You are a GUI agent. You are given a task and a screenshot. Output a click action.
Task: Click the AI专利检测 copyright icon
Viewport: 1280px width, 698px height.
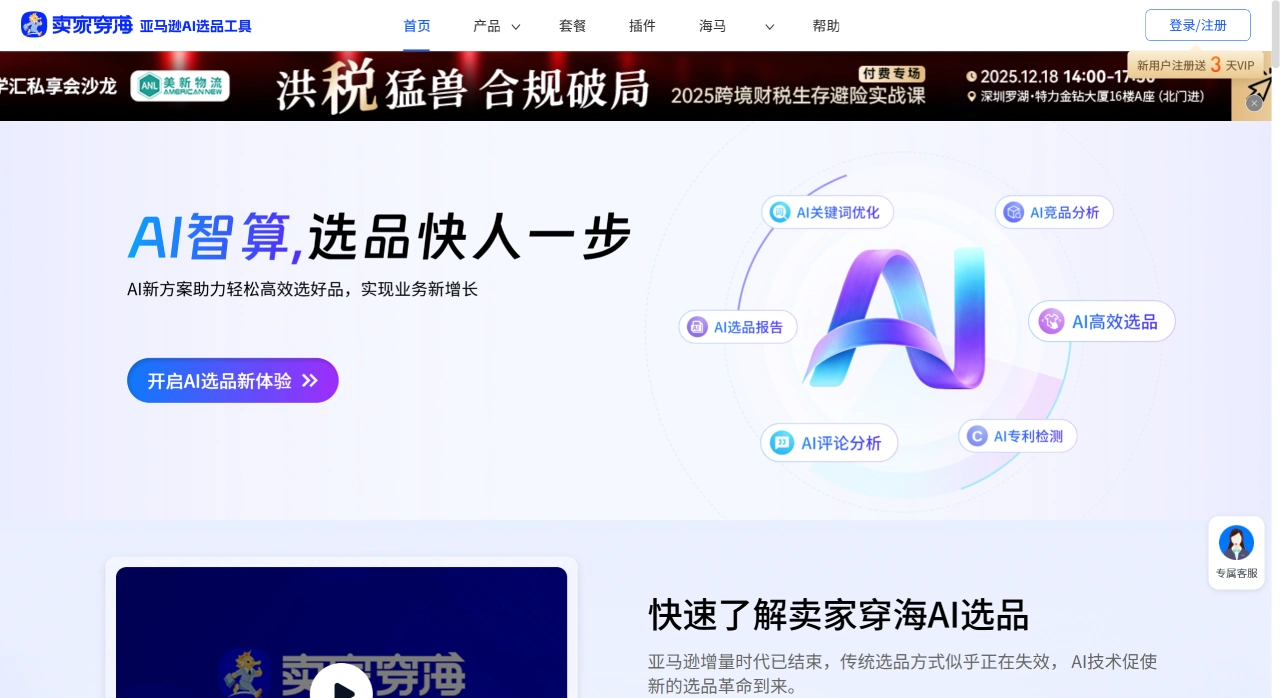977,436
